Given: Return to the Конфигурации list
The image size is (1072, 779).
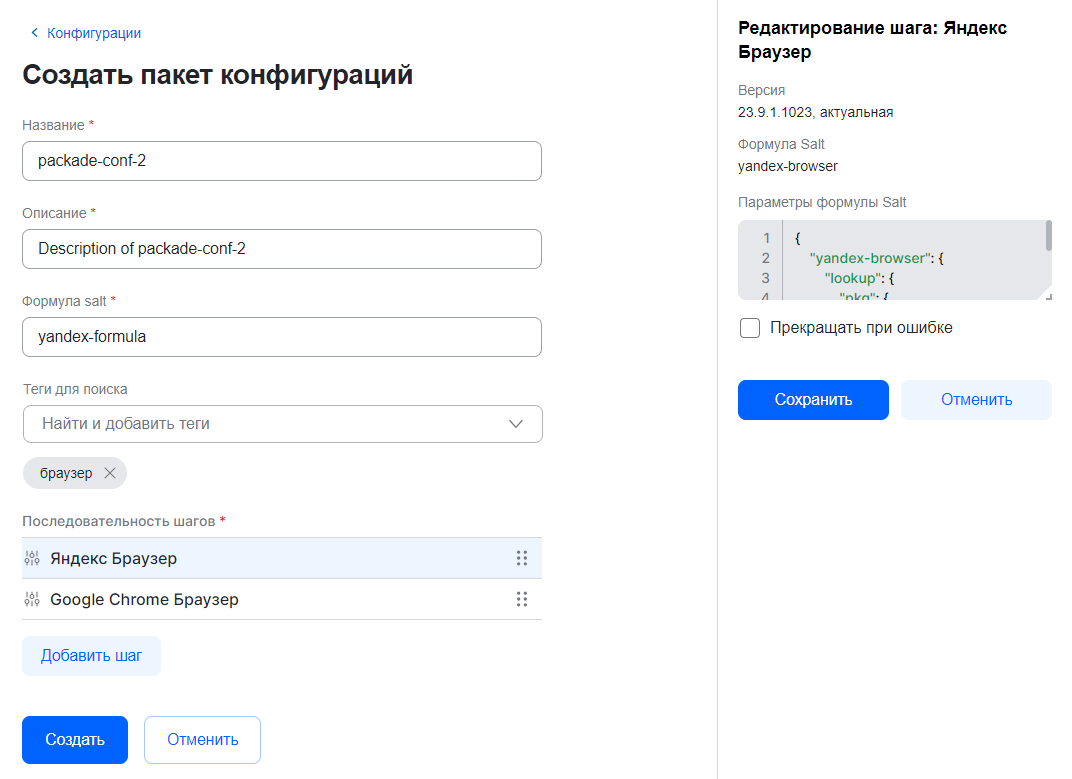Looking at the screenshot, I should pos(93,32).
